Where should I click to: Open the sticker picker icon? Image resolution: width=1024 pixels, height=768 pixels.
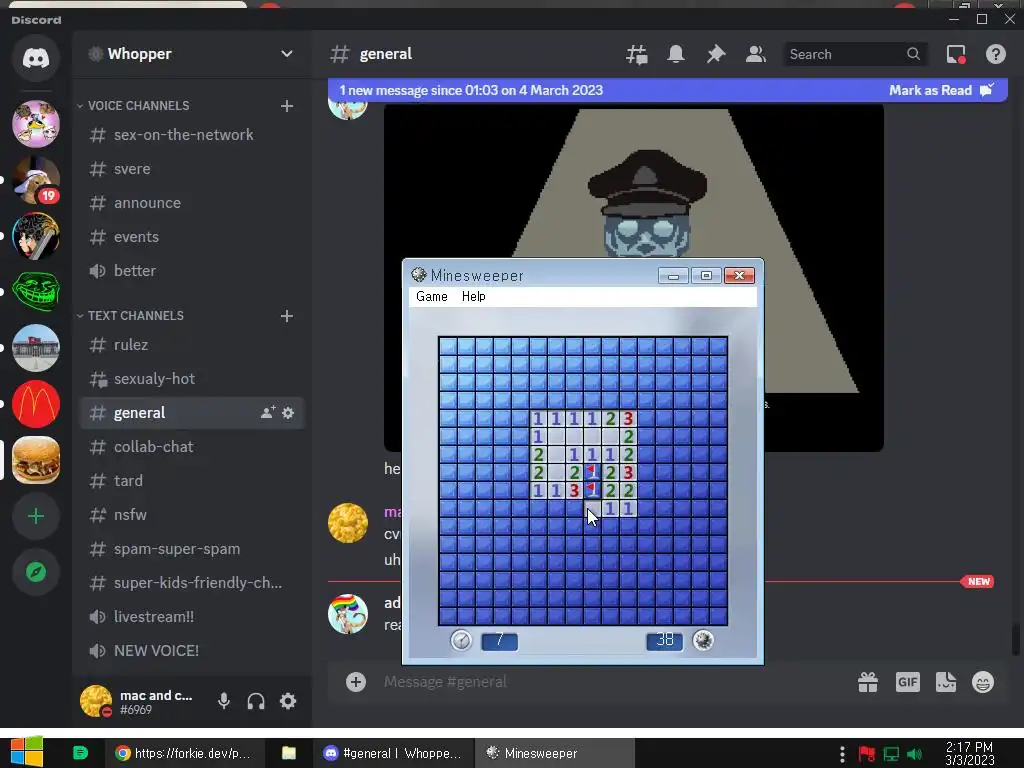[x=946, y=682]
